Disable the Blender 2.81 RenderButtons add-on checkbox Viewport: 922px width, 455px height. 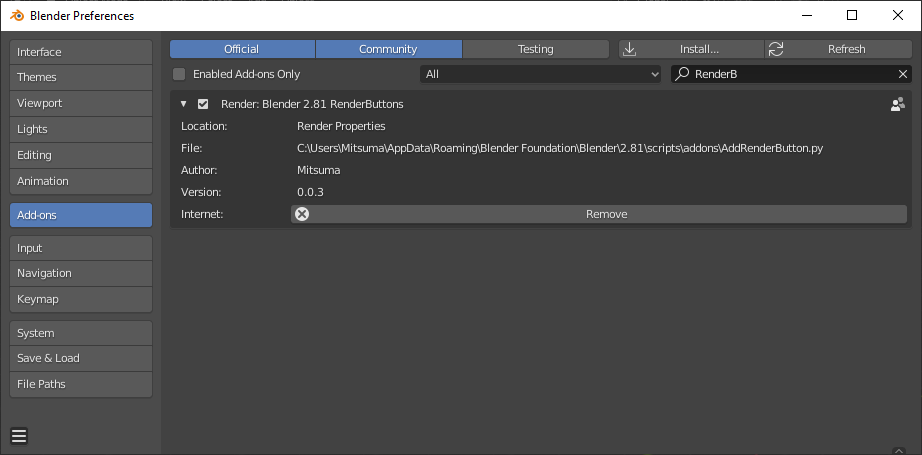(x=203, y=104)
